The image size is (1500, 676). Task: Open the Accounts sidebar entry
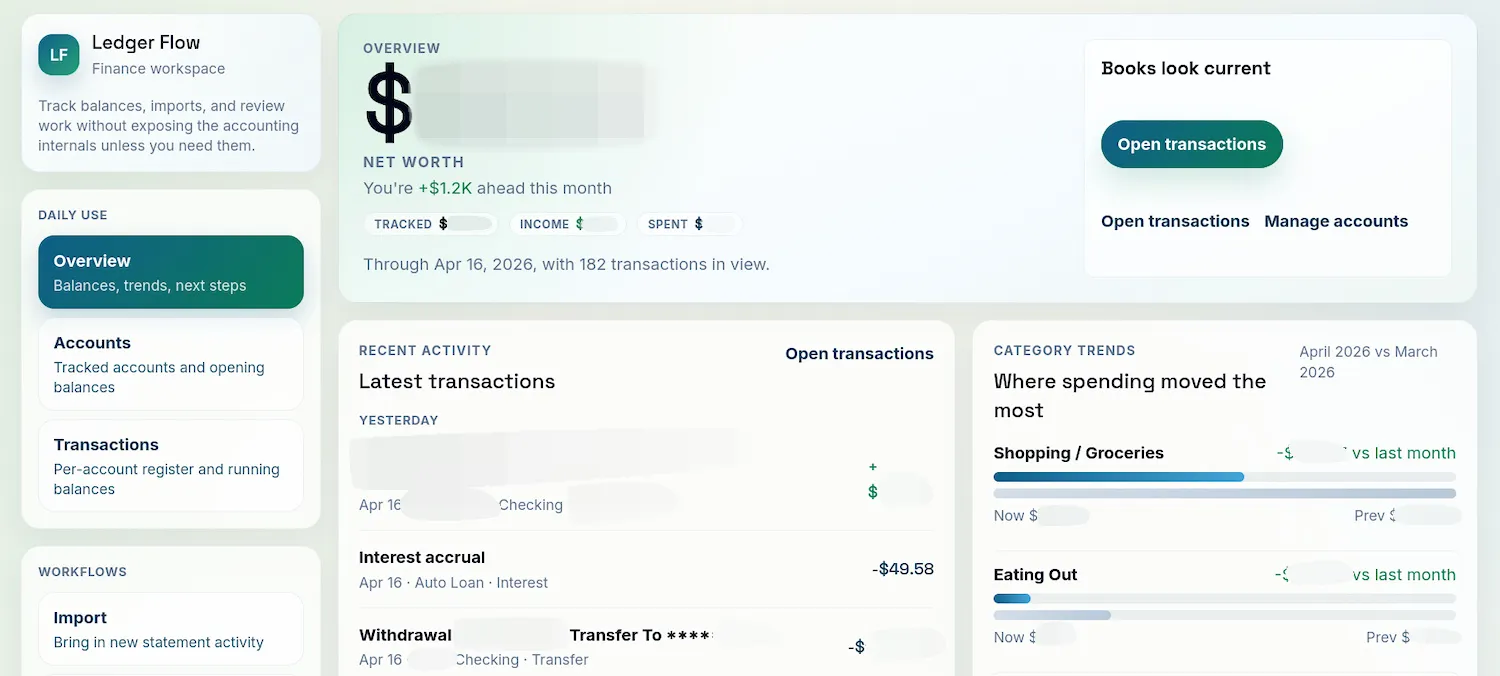(170, 364)
